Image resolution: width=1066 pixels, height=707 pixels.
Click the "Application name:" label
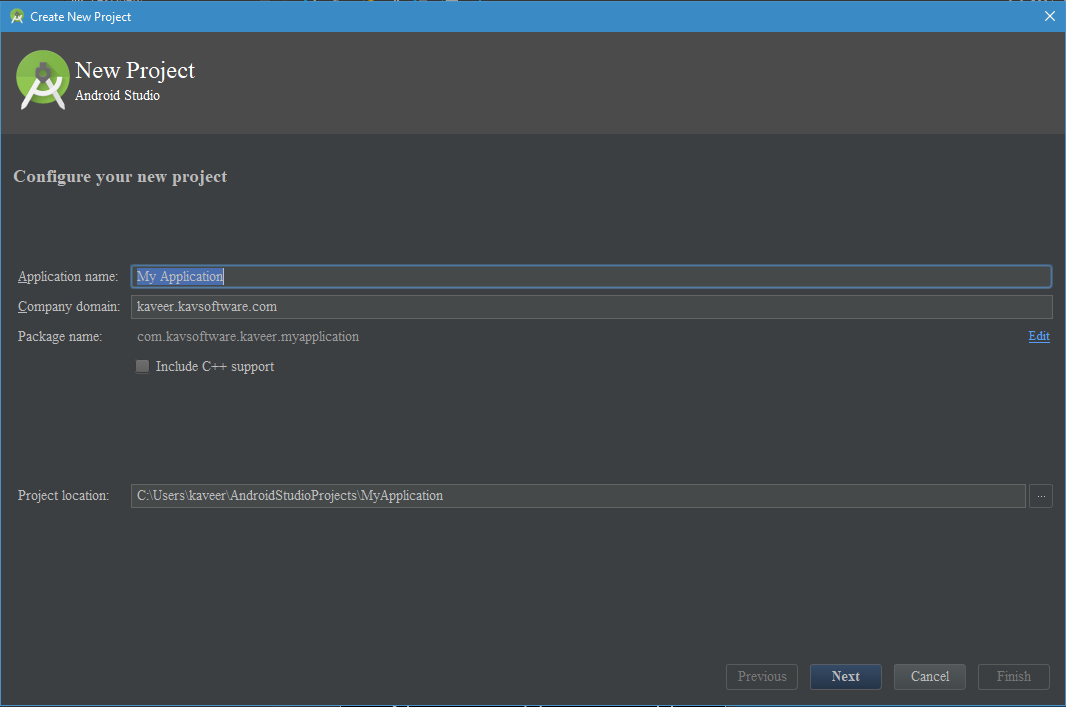tap(68, 277)
